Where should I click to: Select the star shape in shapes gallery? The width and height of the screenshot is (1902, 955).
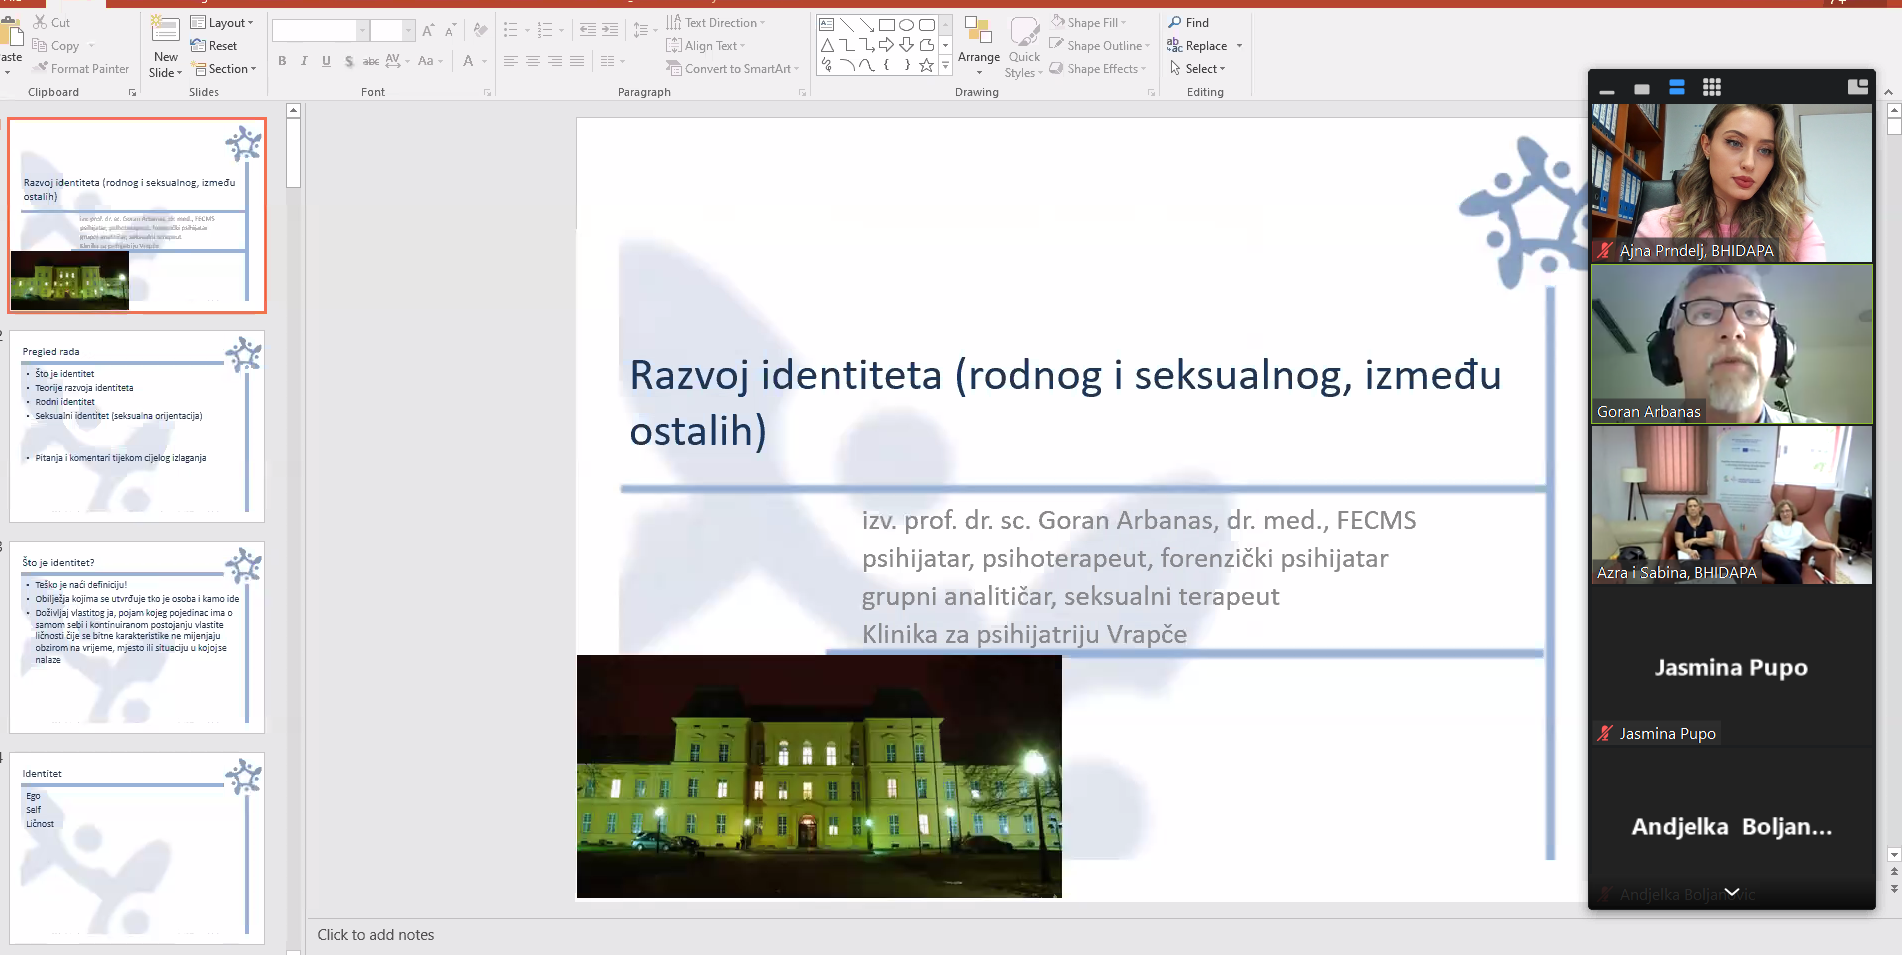click(x=927, y=66)
